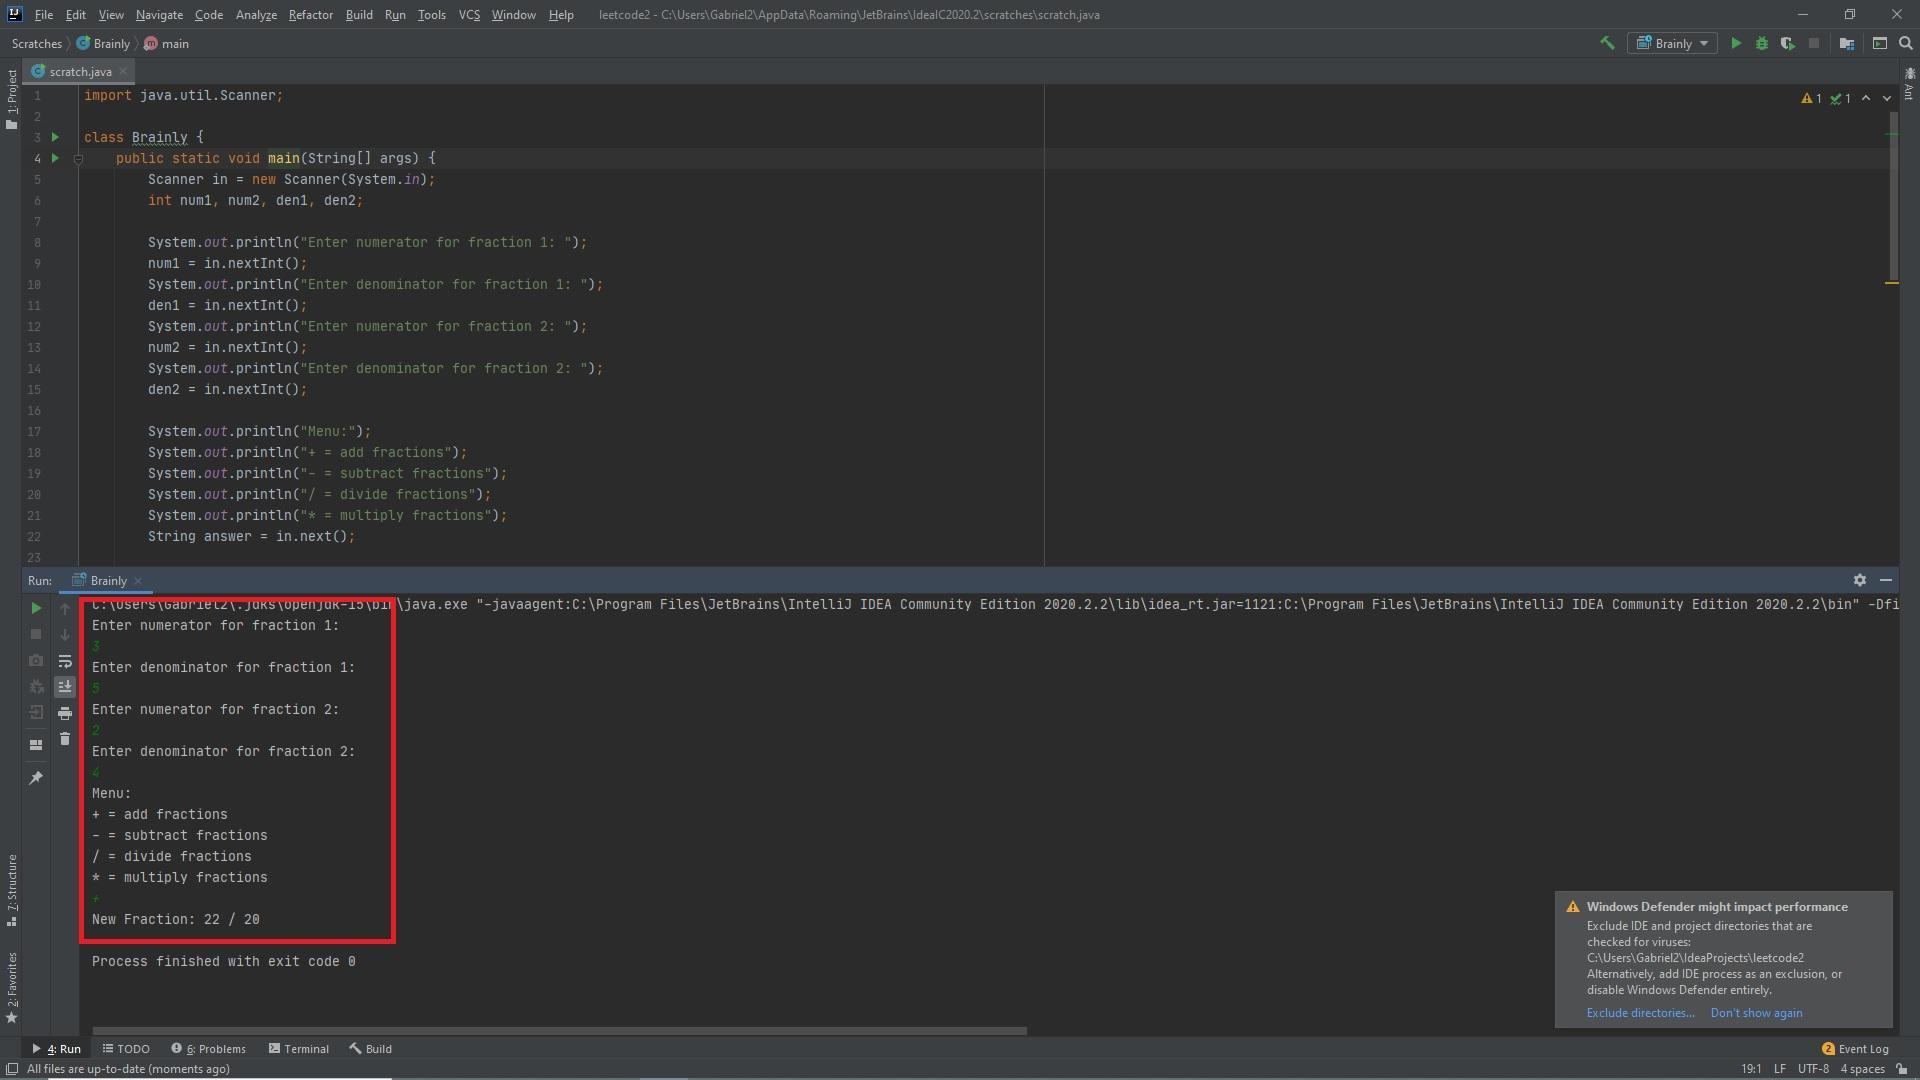Open the Refactor menu

point(310,15)
